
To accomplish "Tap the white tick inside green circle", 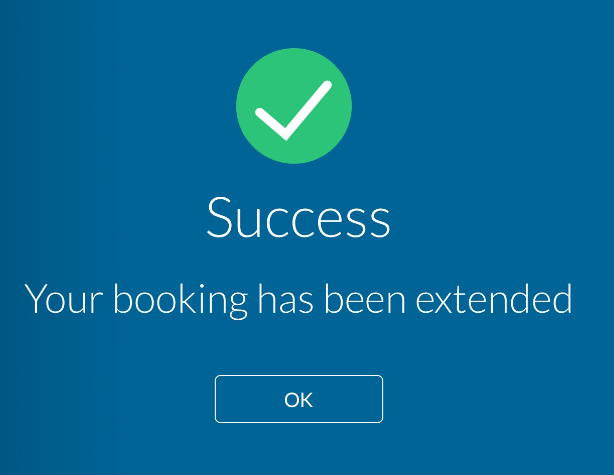I will pos(293,110).
